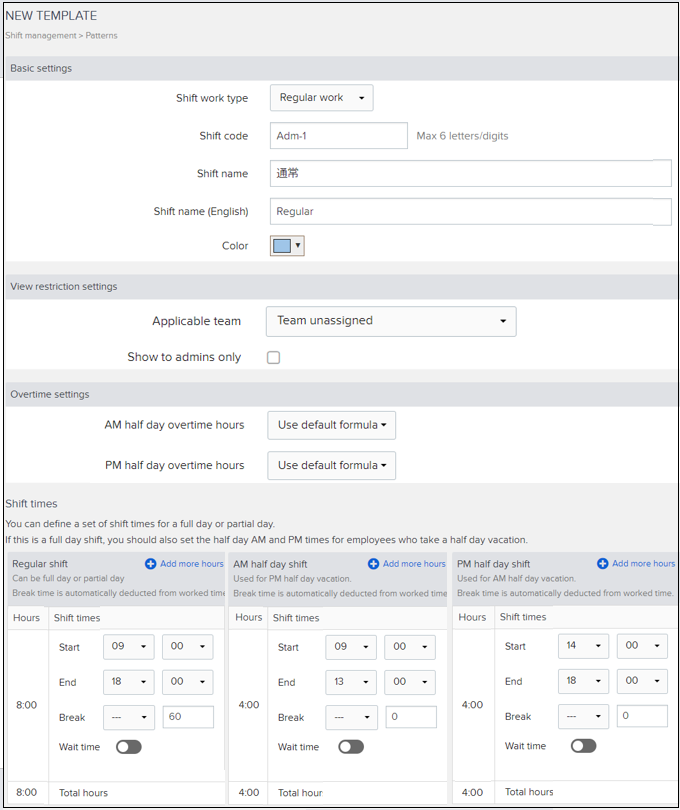This screenshot has width=680, height=810.
Task: Enable the Show to admins only checkbox
Action: point(273,357)
